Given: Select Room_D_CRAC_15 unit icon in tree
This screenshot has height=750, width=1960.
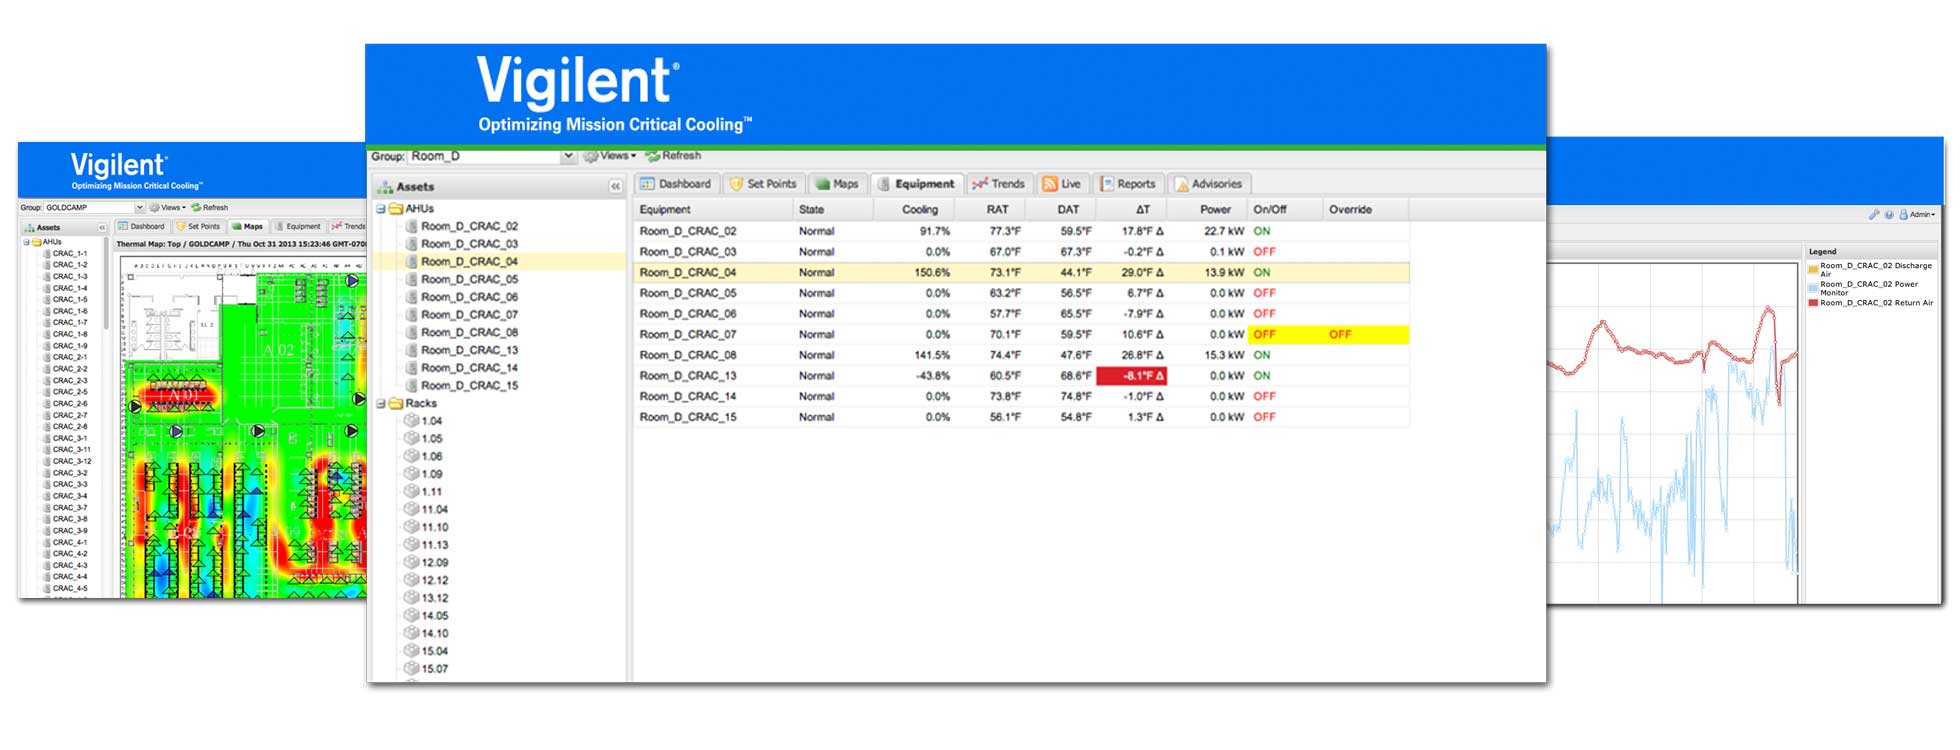Looking at the screenshot, I should pyautogui.click(x=411, y=386).
